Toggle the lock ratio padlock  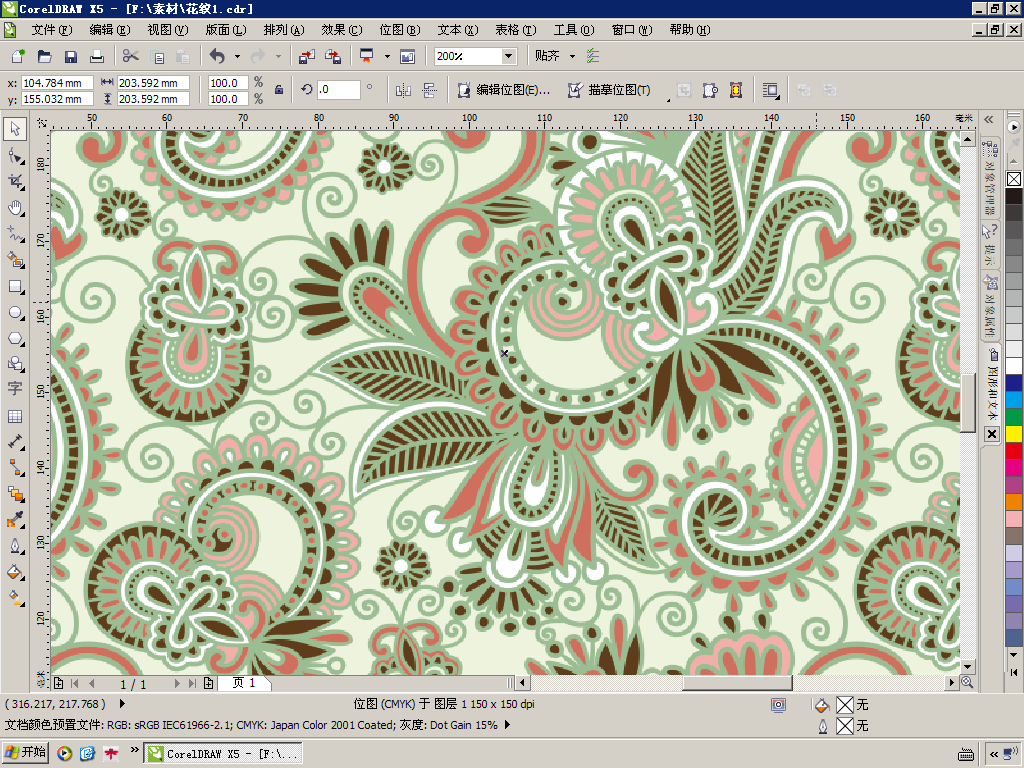pyautogui.click(x=279, y=90)
